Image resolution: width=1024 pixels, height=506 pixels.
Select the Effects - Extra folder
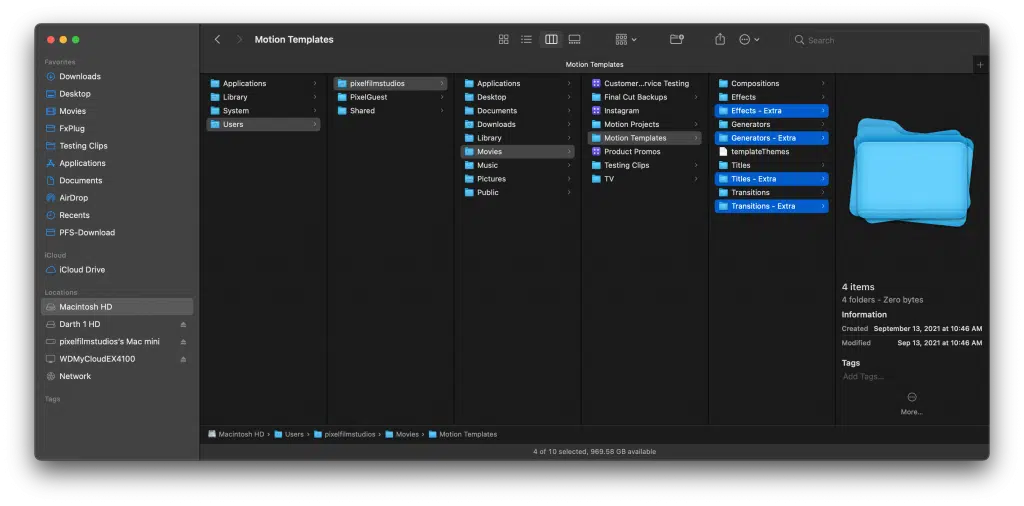(x=772, y=110)
